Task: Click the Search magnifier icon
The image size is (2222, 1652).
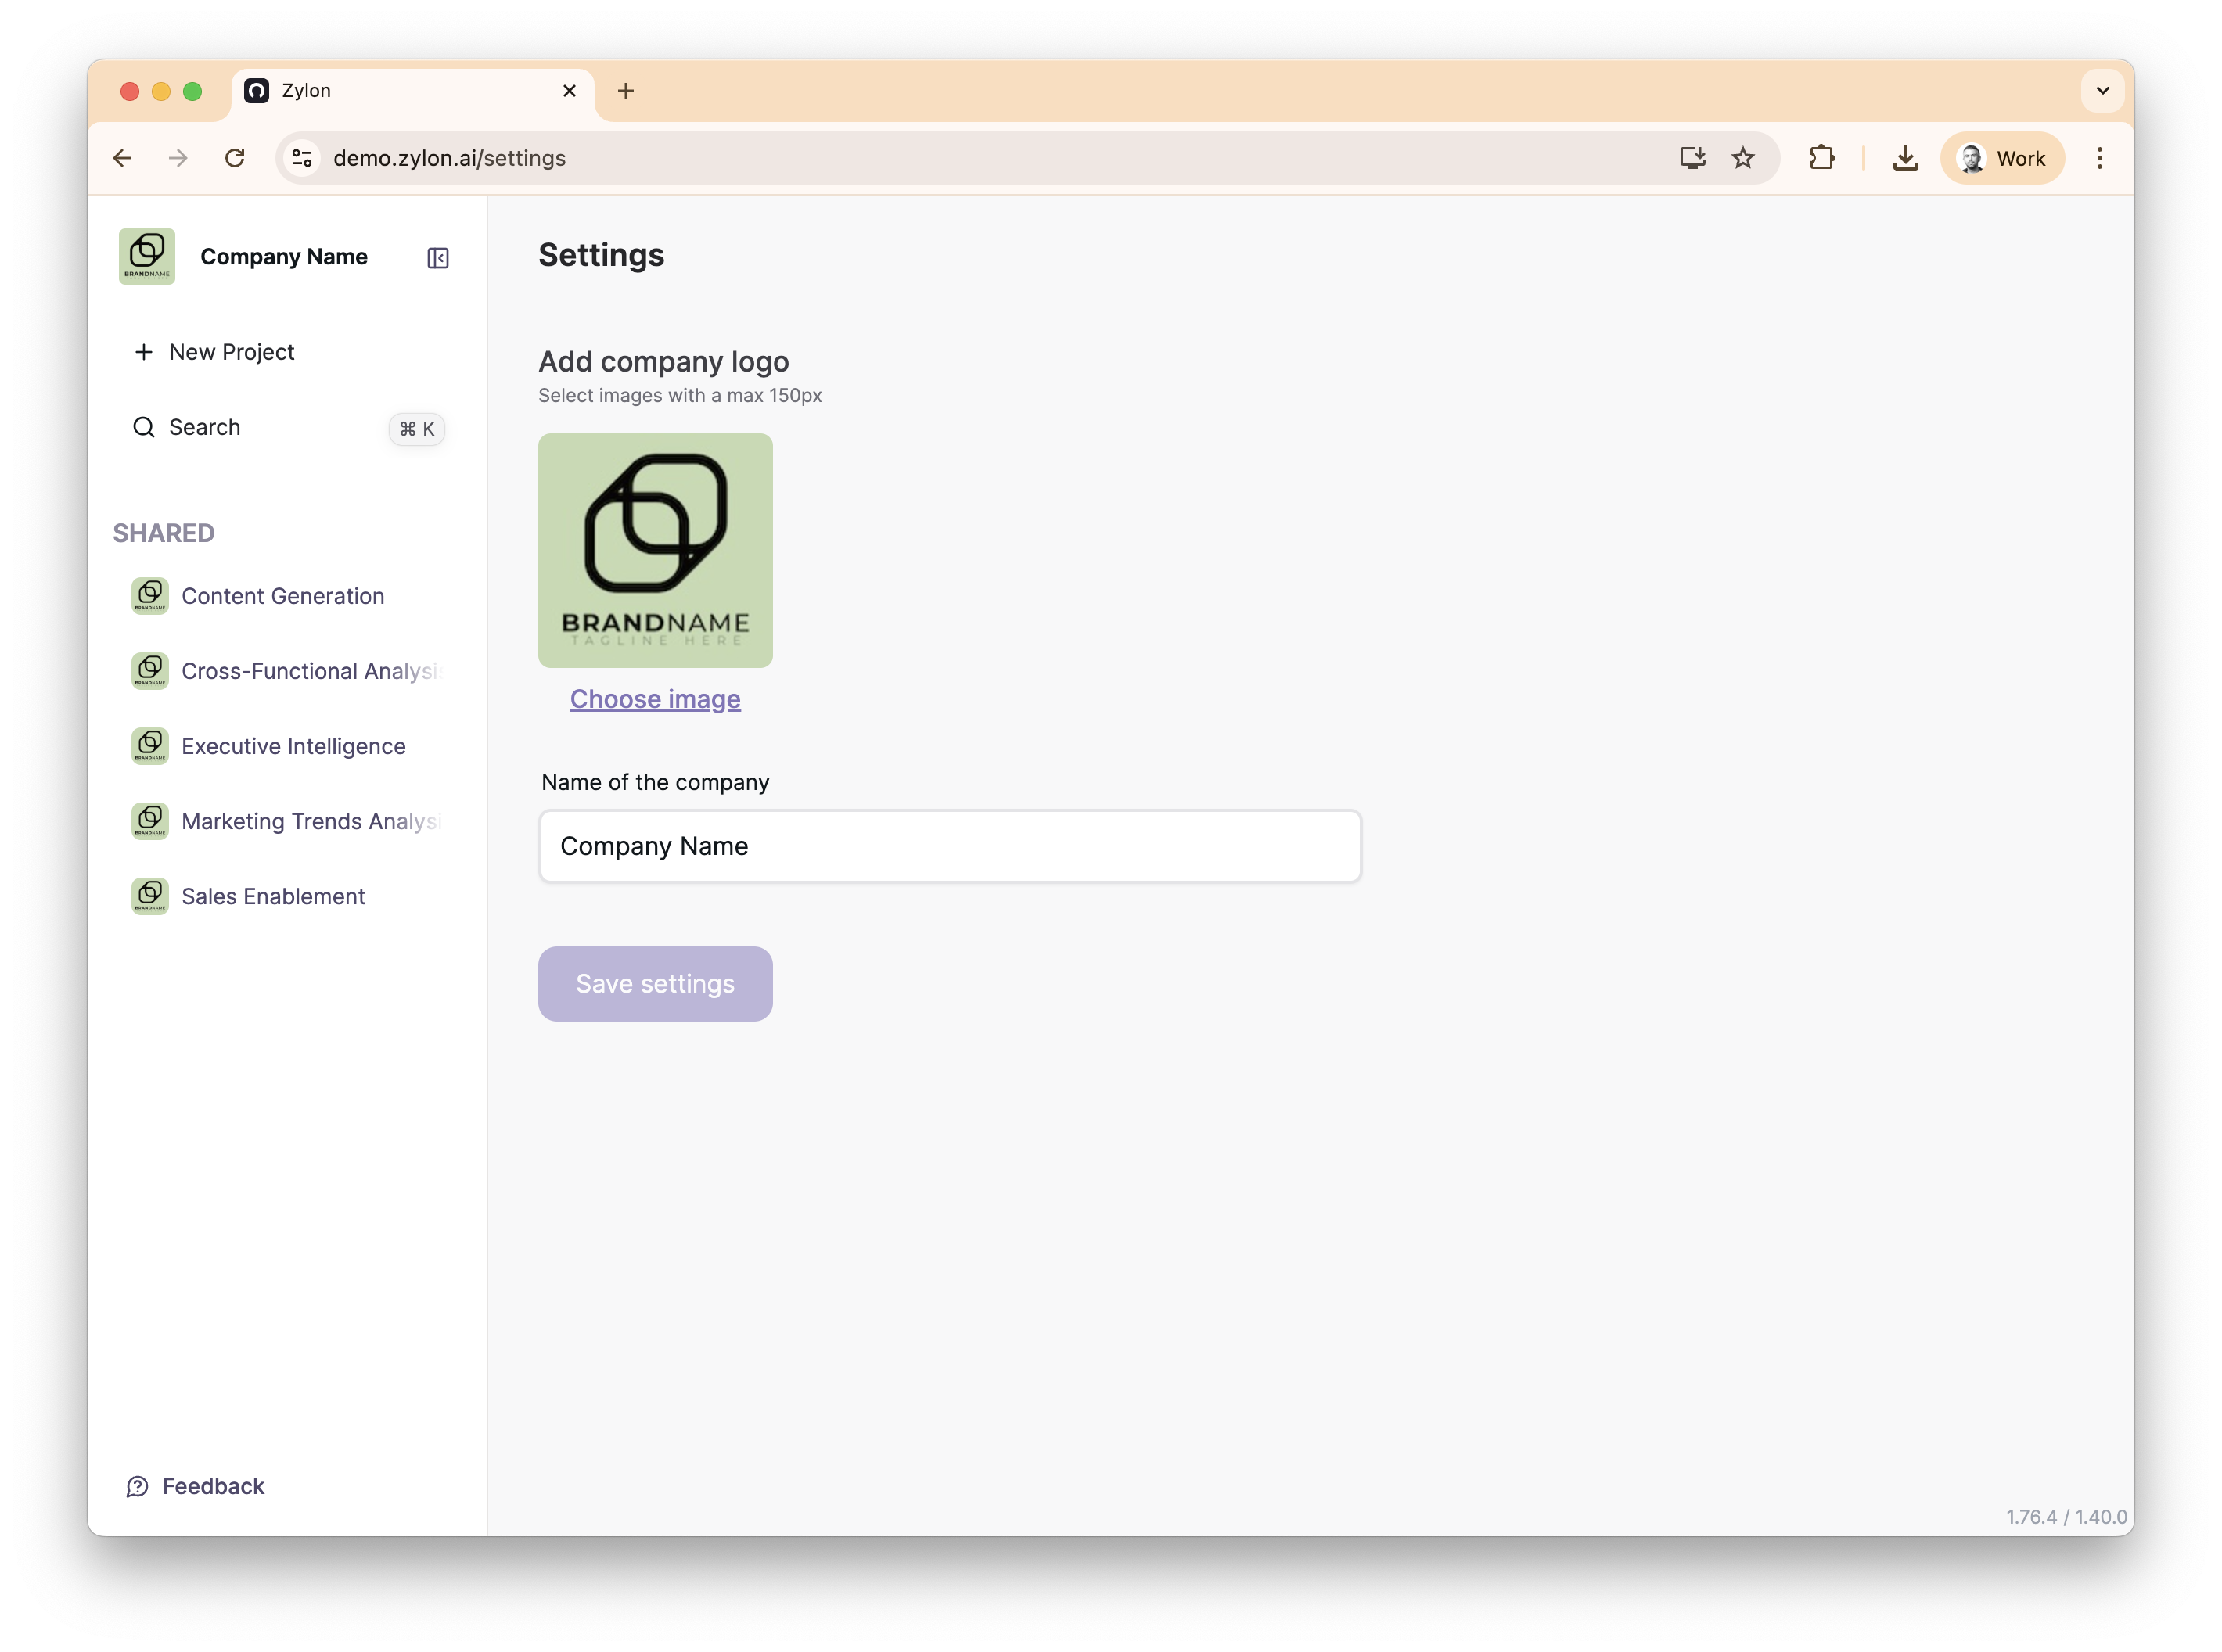Action: 144,428
